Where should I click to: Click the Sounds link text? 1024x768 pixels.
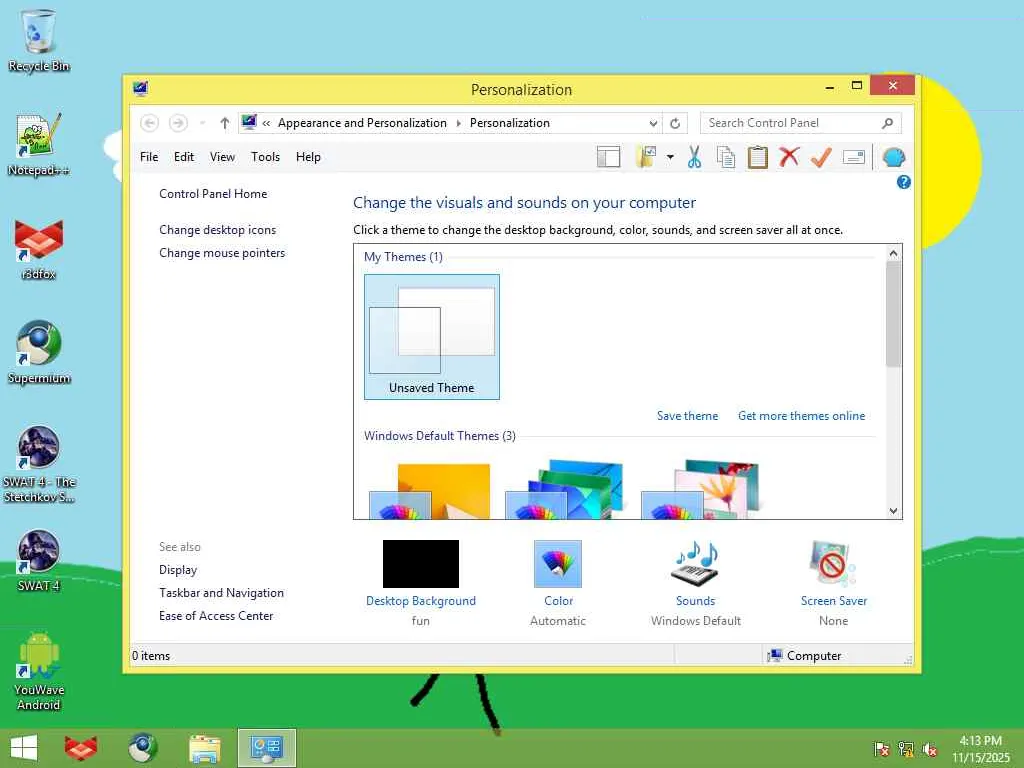[696, 601]
